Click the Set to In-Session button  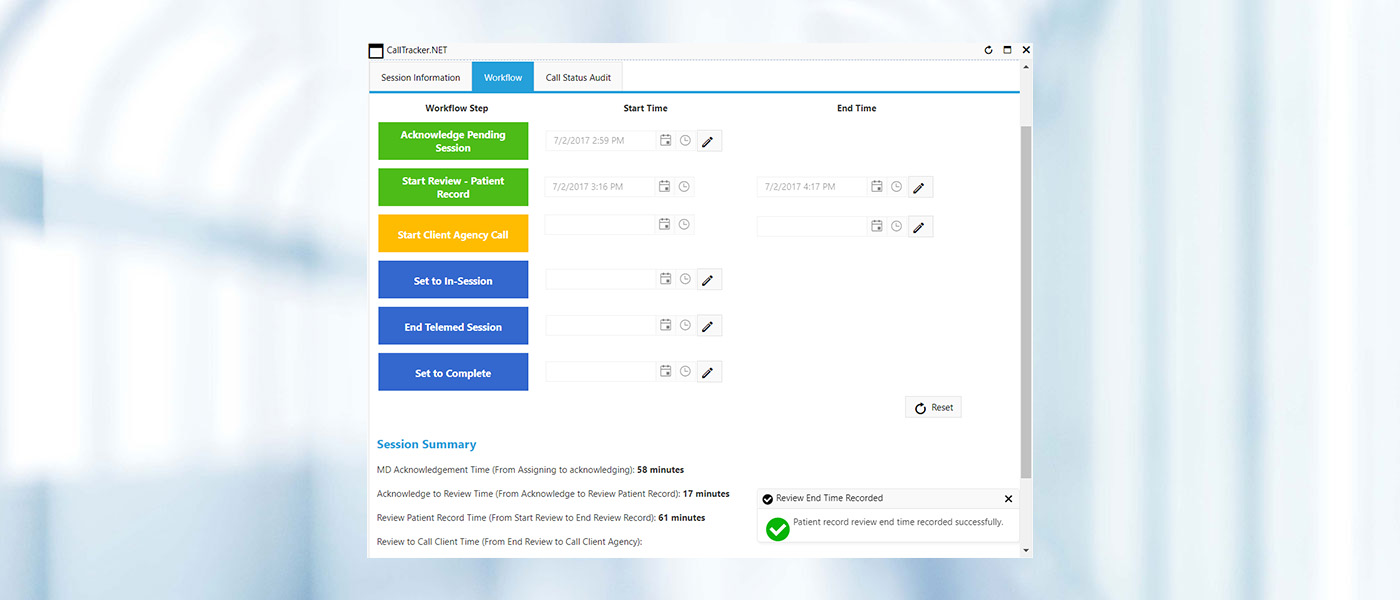click(x=453, y=281)
